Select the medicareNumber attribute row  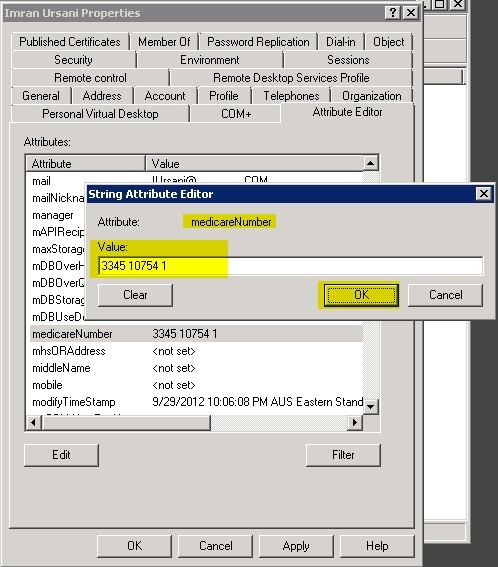pos(196,334)
